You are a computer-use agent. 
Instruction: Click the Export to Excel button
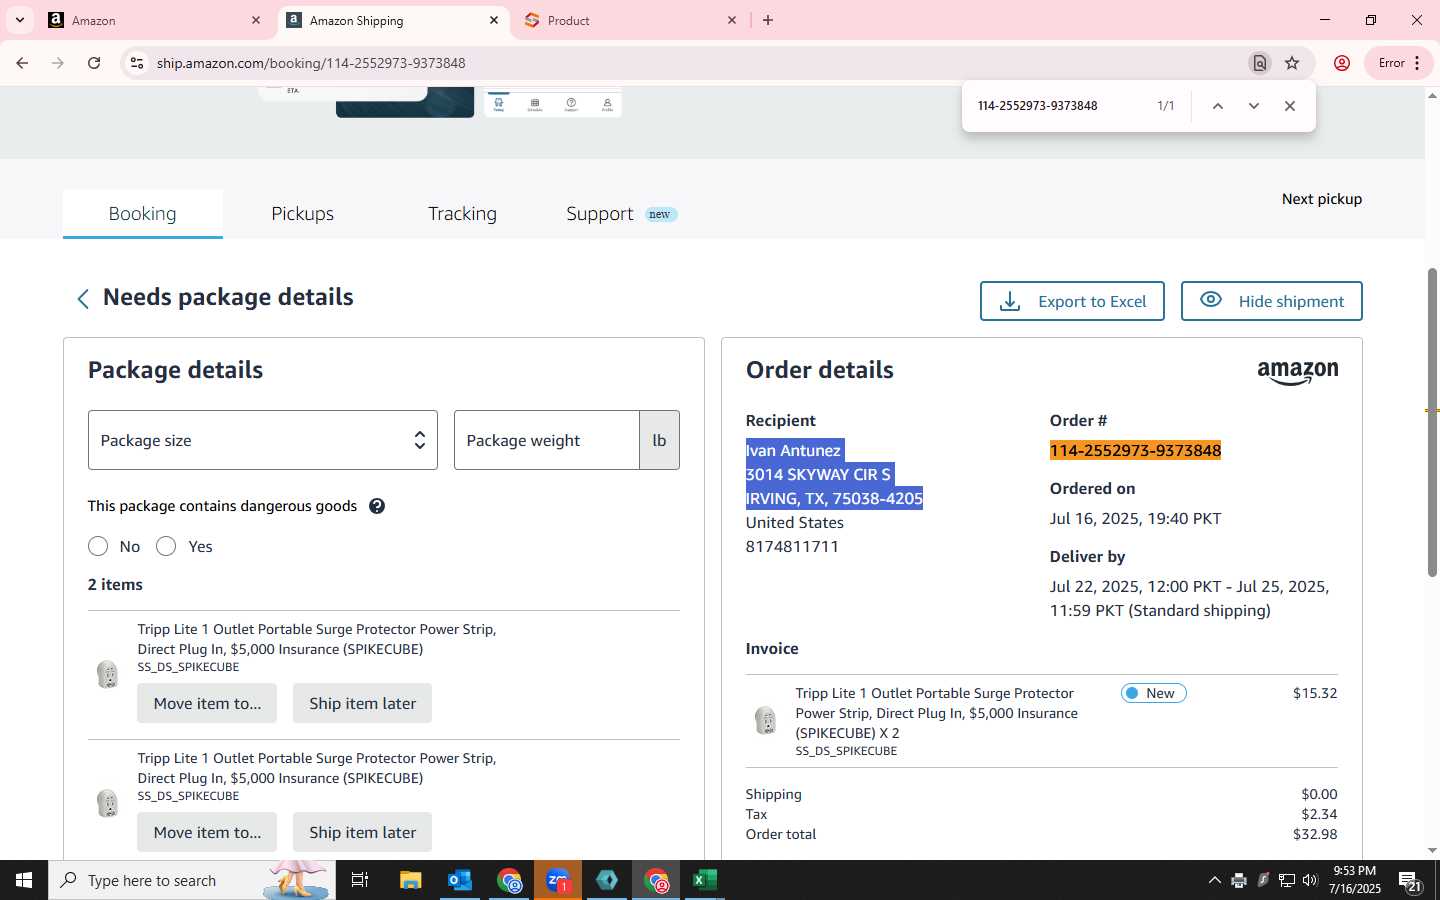point(1072,301)
